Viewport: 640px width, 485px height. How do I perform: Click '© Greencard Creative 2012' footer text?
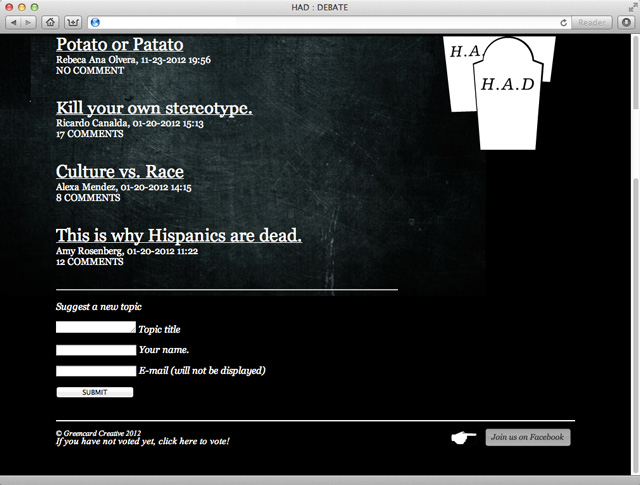pyautogui.click(x=98, y=433)
